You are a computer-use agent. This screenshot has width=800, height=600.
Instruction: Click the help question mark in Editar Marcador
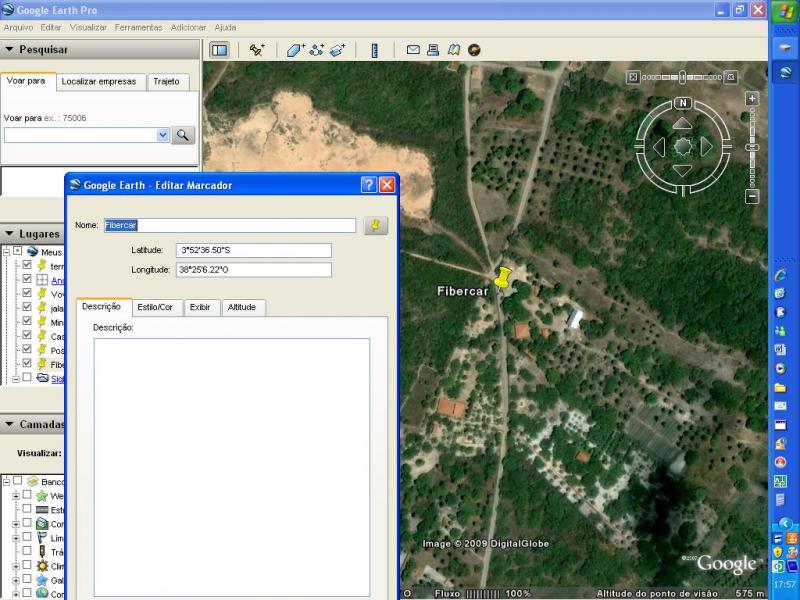368,185
